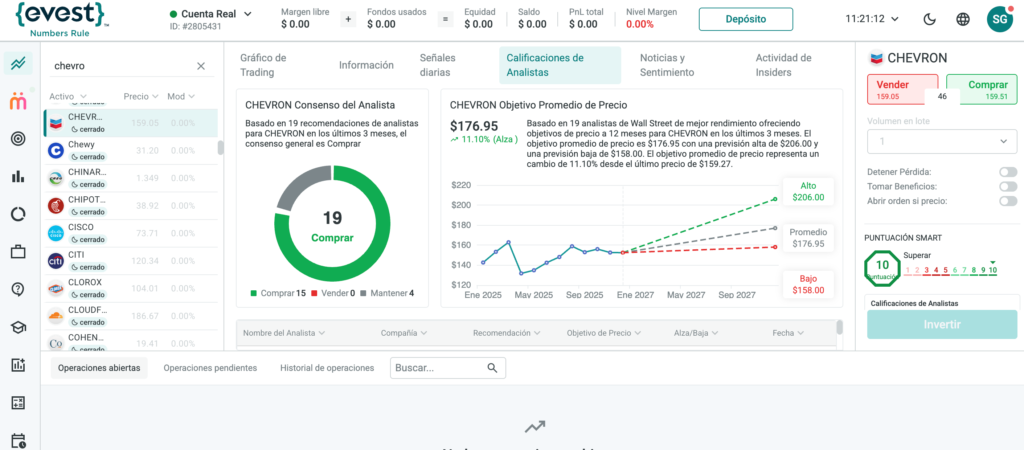Screen dimensions: 1024x450
Task: Select Calificaciones de Analistas tab
Action: point(560,65)
